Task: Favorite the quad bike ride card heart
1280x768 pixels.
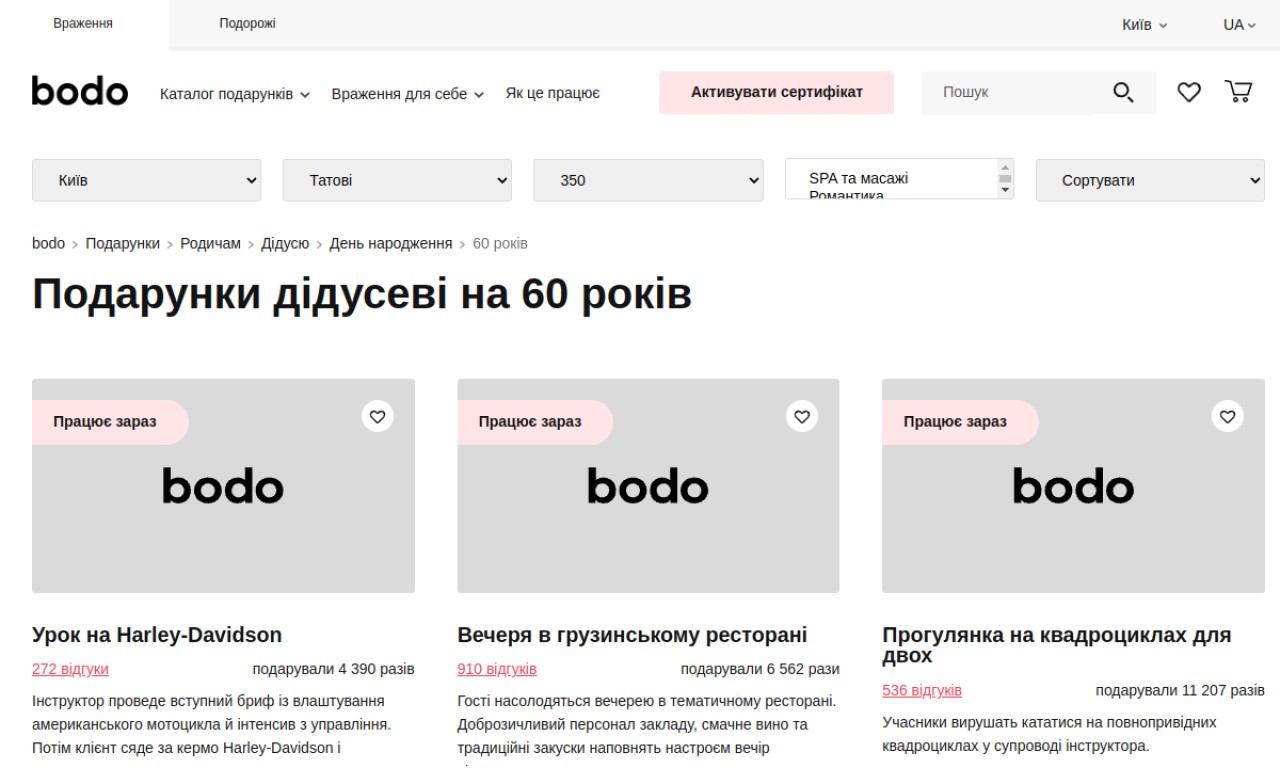Action: [x=1228, y=416]
